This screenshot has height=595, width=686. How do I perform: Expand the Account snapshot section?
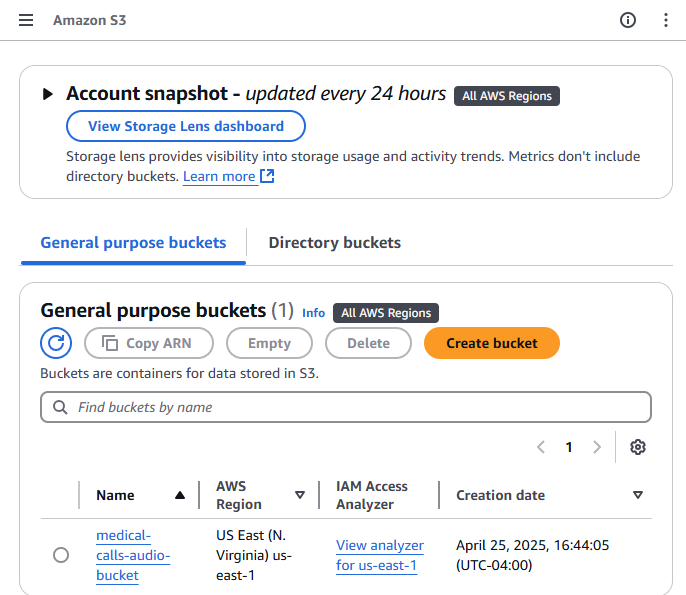tap(47, 94)
